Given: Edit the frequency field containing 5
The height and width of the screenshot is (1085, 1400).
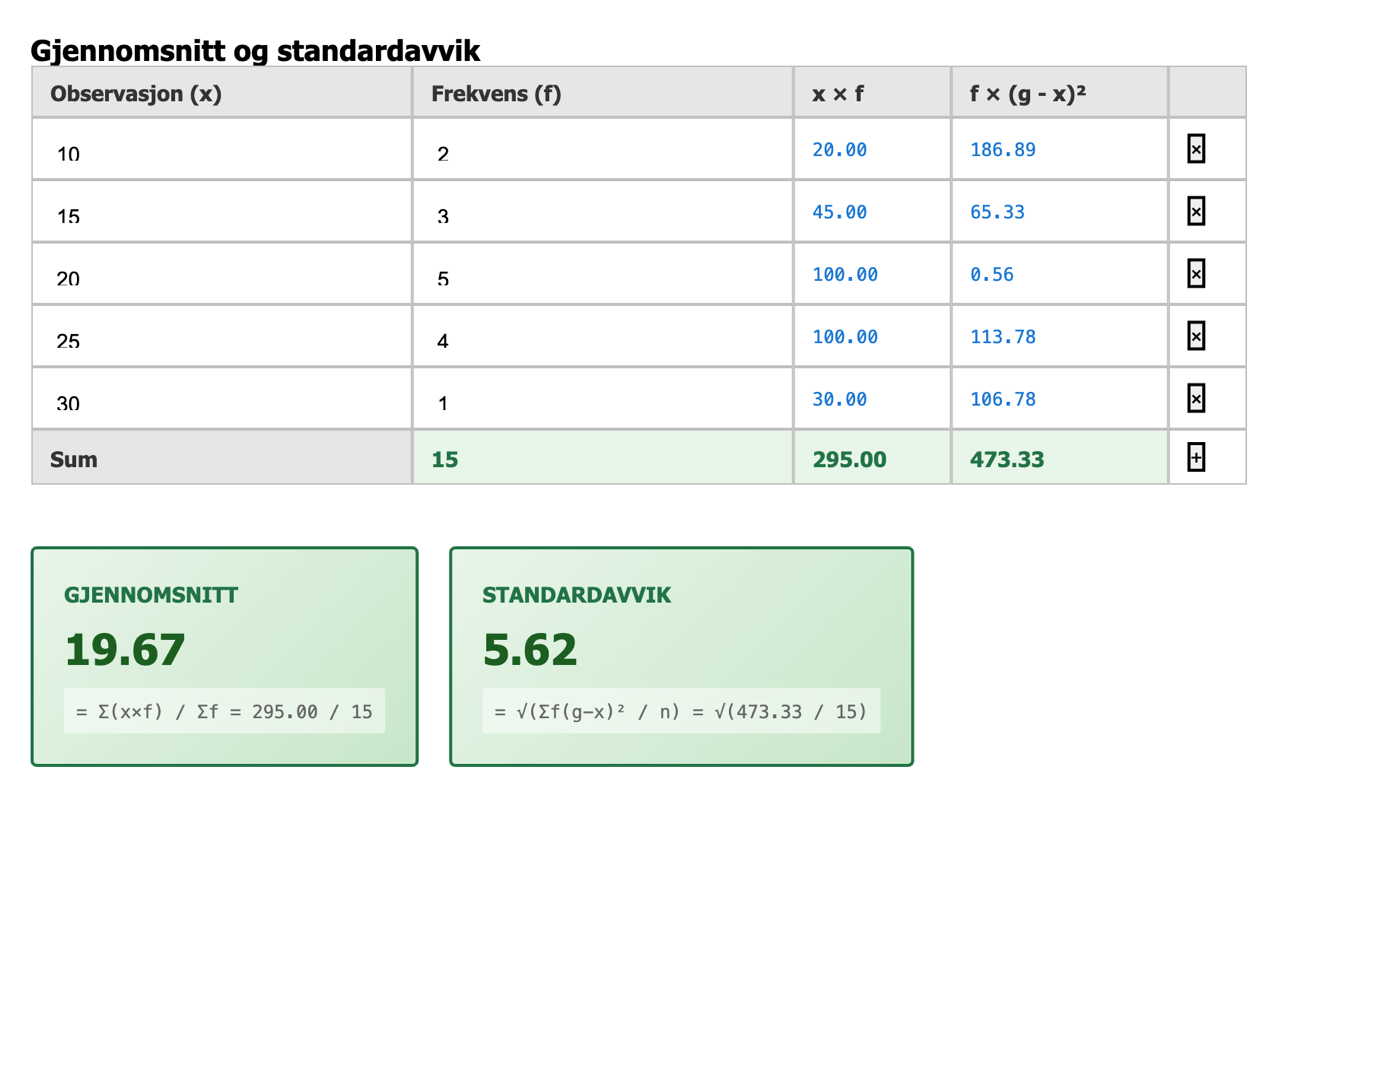Looking at the screenshot, I should 603,273.
